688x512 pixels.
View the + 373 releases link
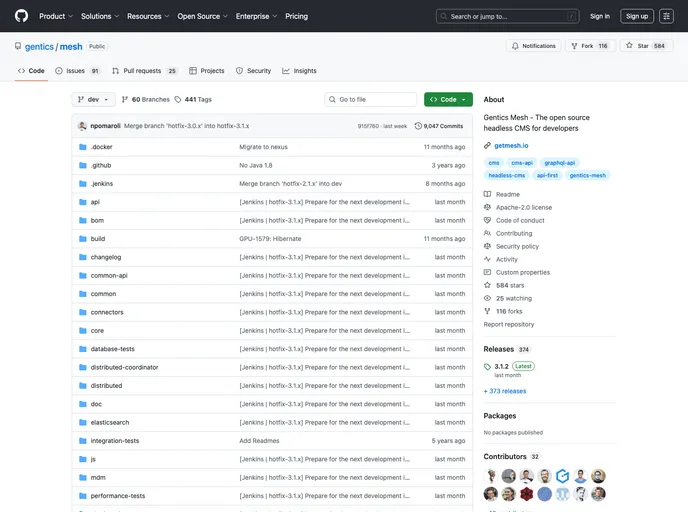[x=505, y=391]
